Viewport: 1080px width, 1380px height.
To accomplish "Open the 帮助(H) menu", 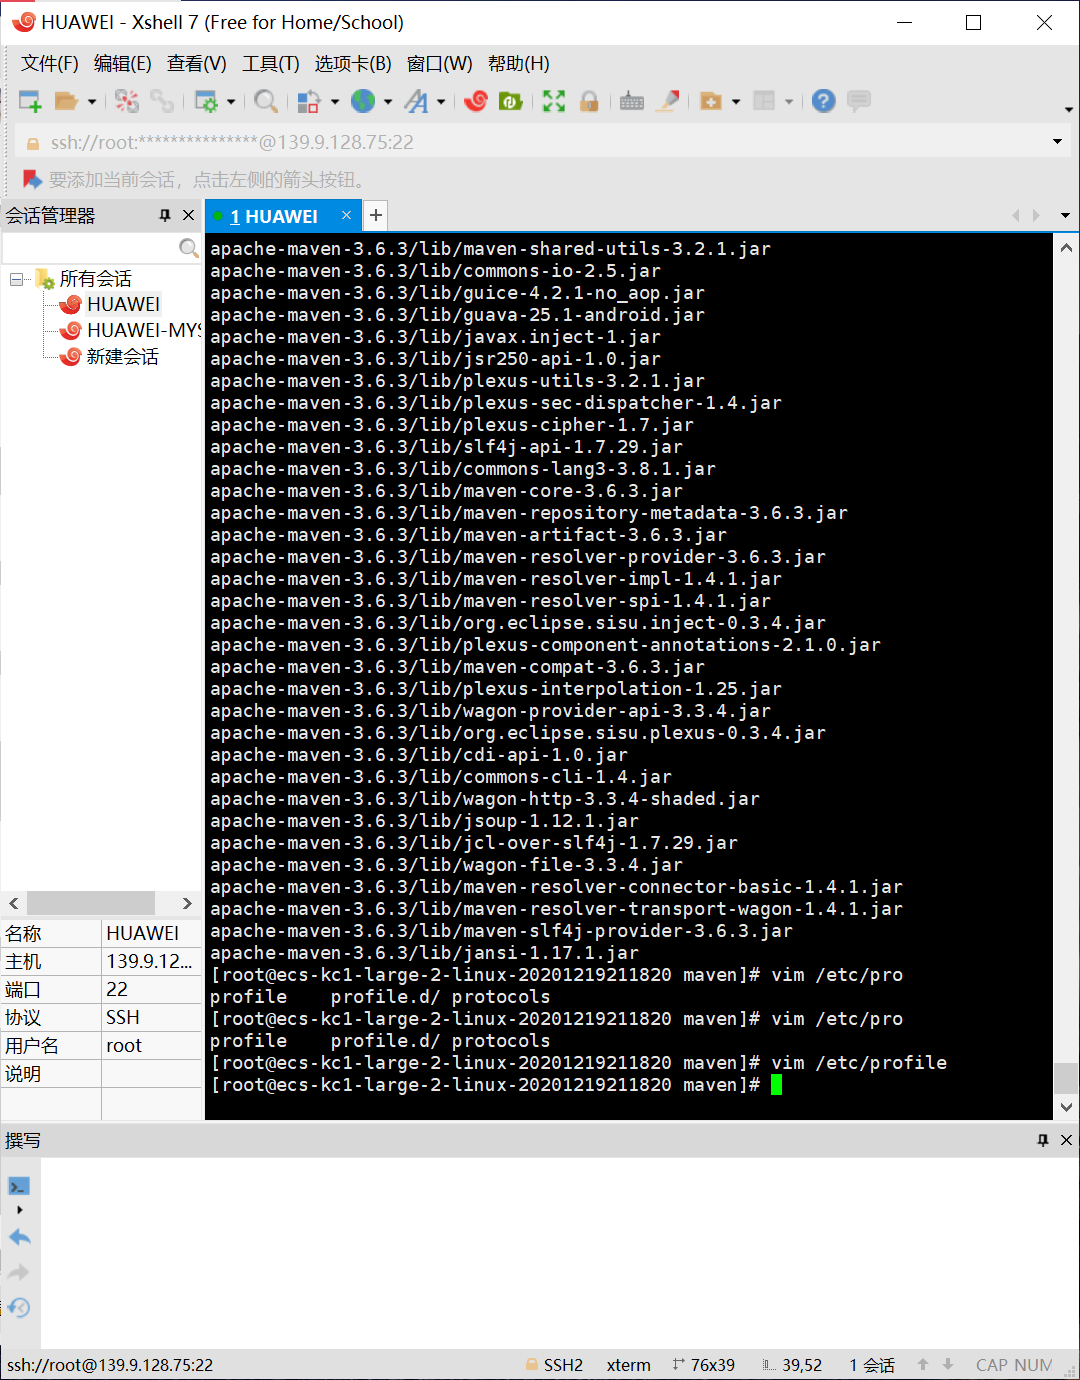I will pos(519,64).
